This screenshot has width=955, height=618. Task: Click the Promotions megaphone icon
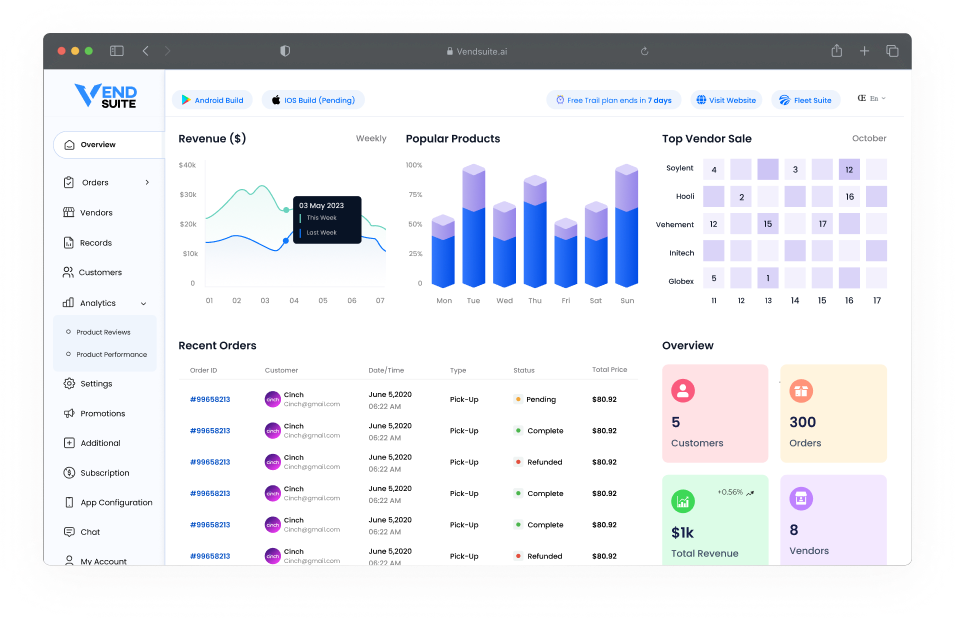coord(69,414)
